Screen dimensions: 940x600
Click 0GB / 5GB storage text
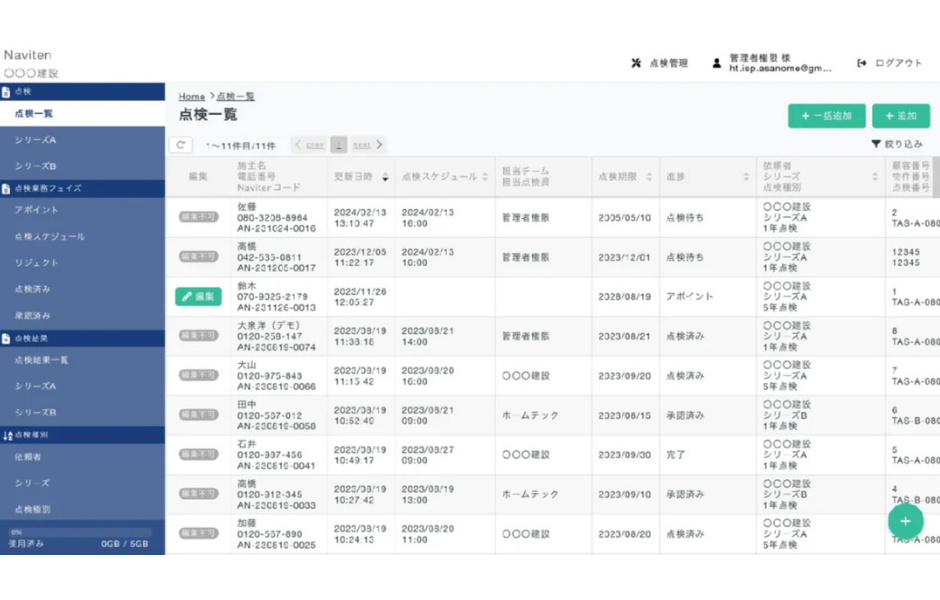[x=125, y=544]
